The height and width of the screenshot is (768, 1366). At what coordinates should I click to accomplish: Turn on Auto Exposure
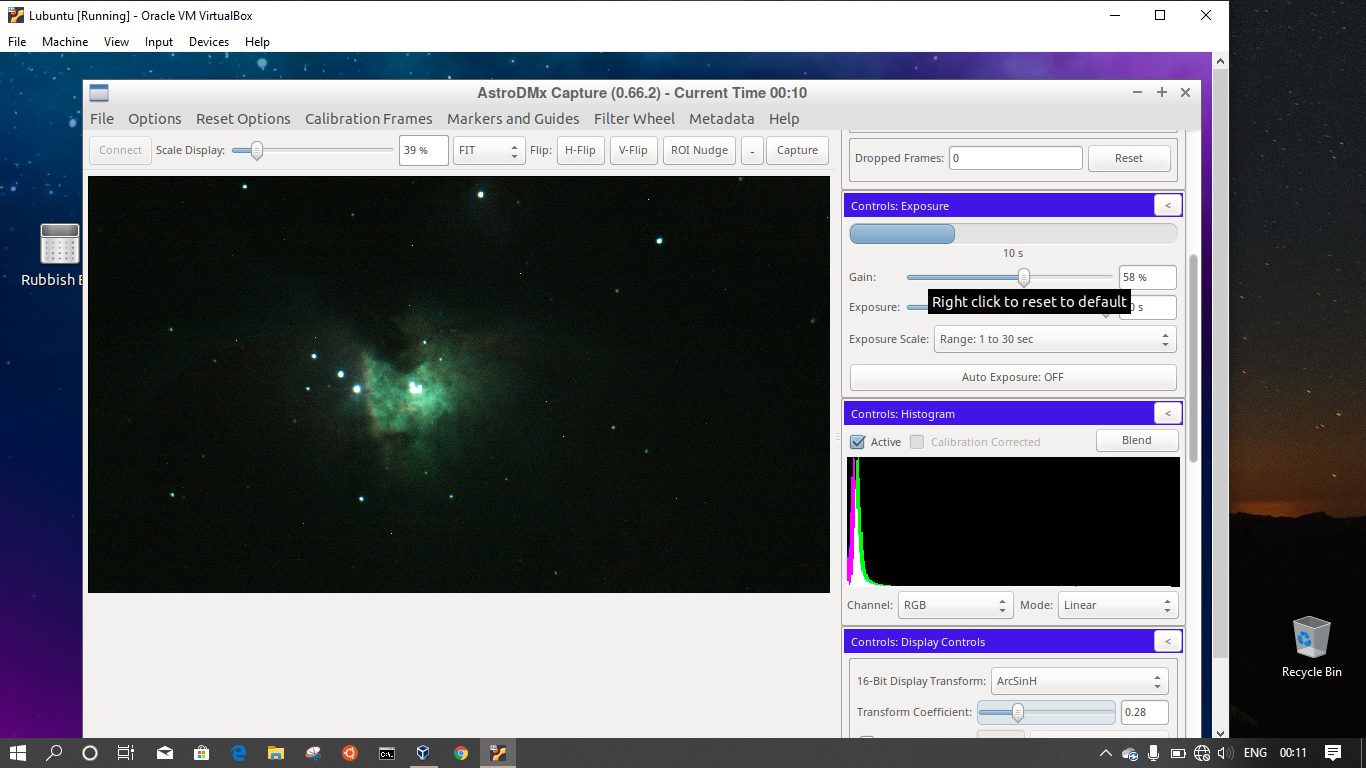[1013, 377]
